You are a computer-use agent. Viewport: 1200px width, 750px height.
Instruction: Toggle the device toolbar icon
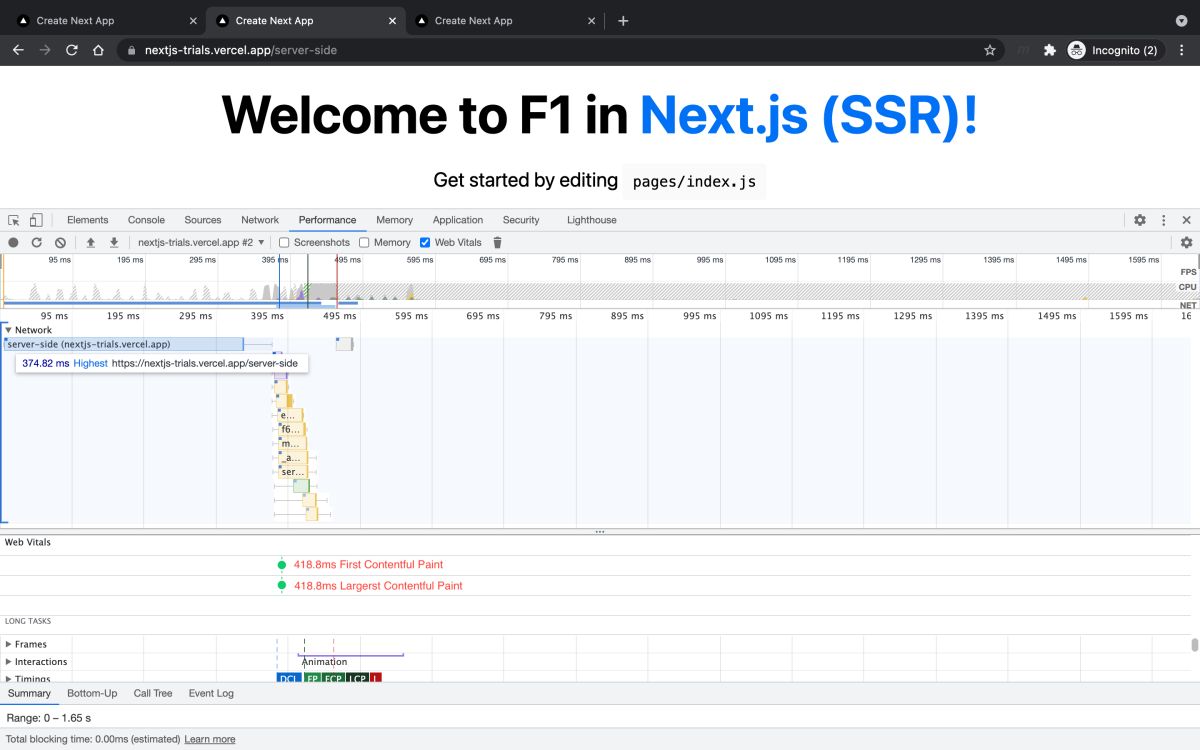(x=36, y=220)
